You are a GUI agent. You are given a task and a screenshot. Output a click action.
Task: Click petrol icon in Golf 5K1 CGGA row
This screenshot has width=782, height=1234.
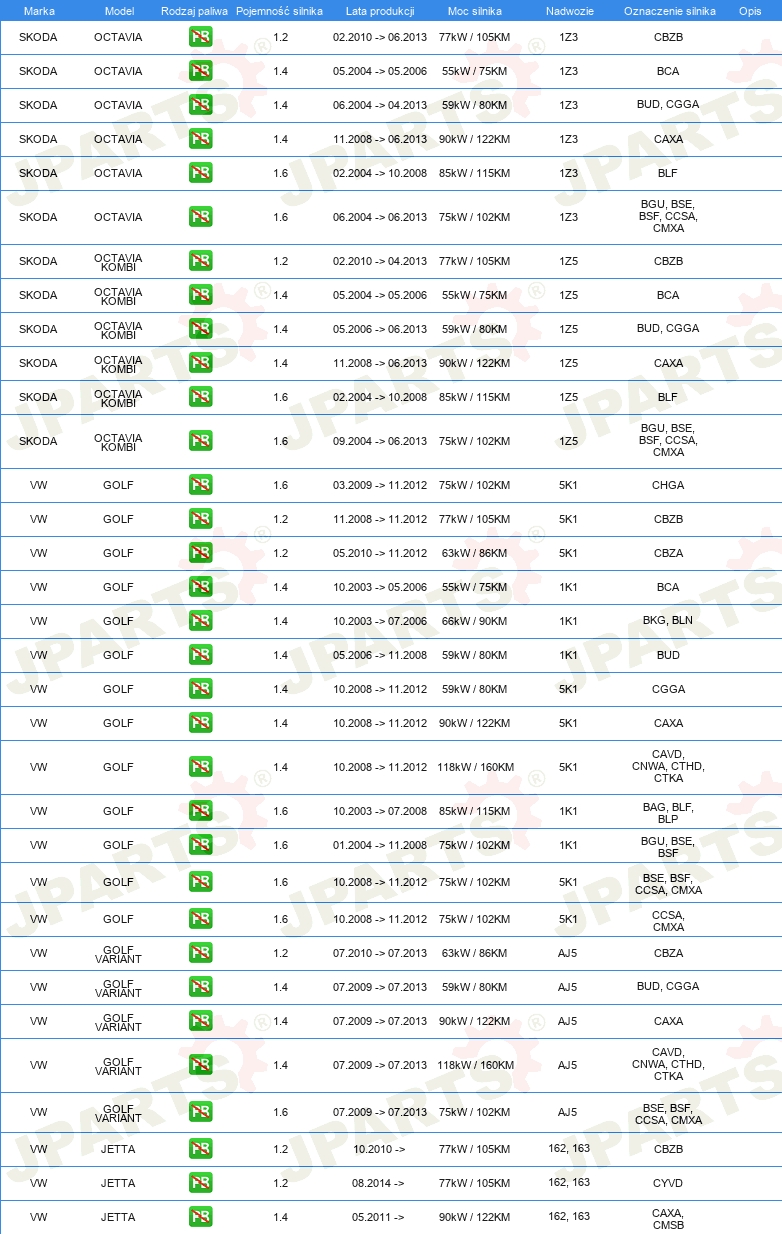(x=200, y=689)
